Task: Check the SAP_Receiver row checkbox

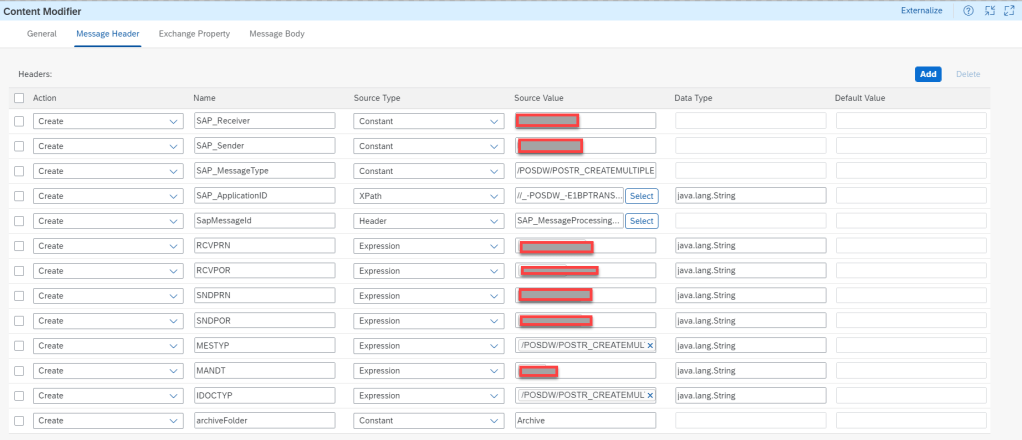Action: tap(19, 120)
